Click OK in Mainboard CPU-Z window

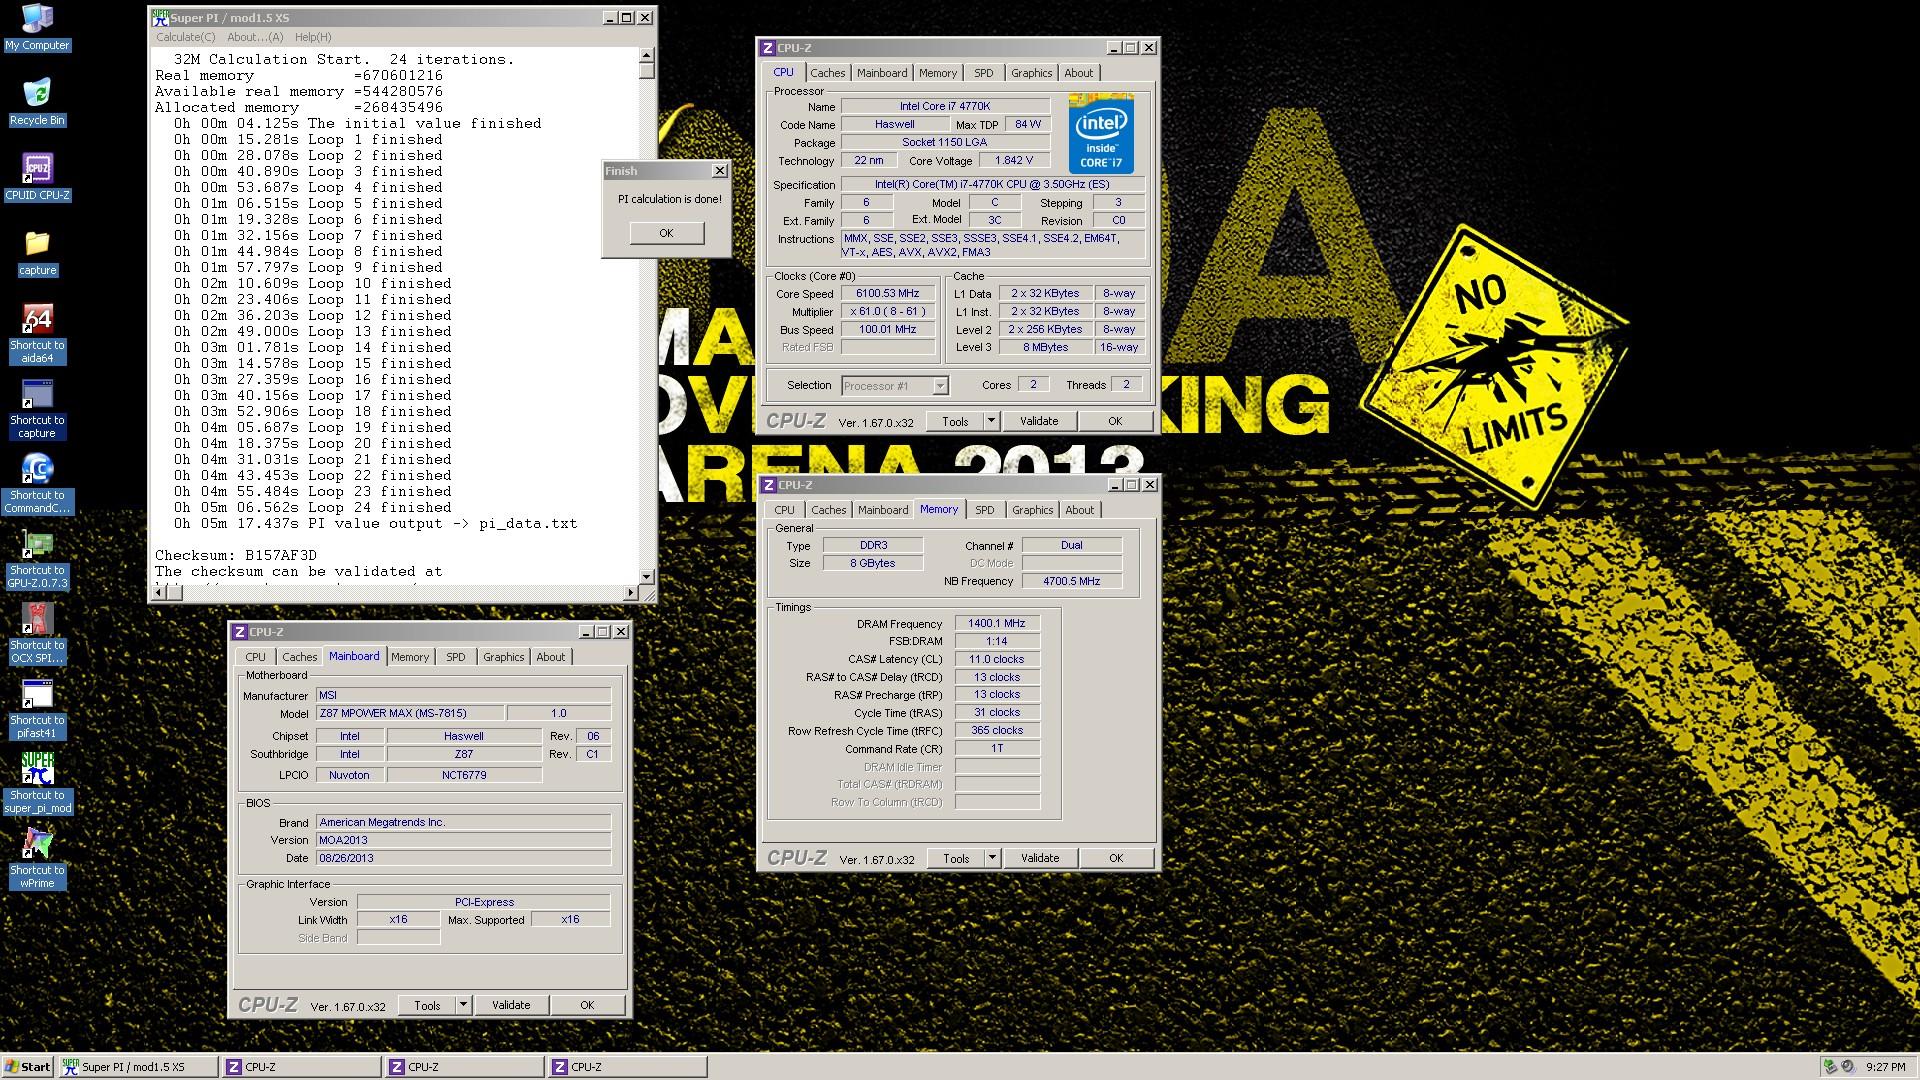587,1005
